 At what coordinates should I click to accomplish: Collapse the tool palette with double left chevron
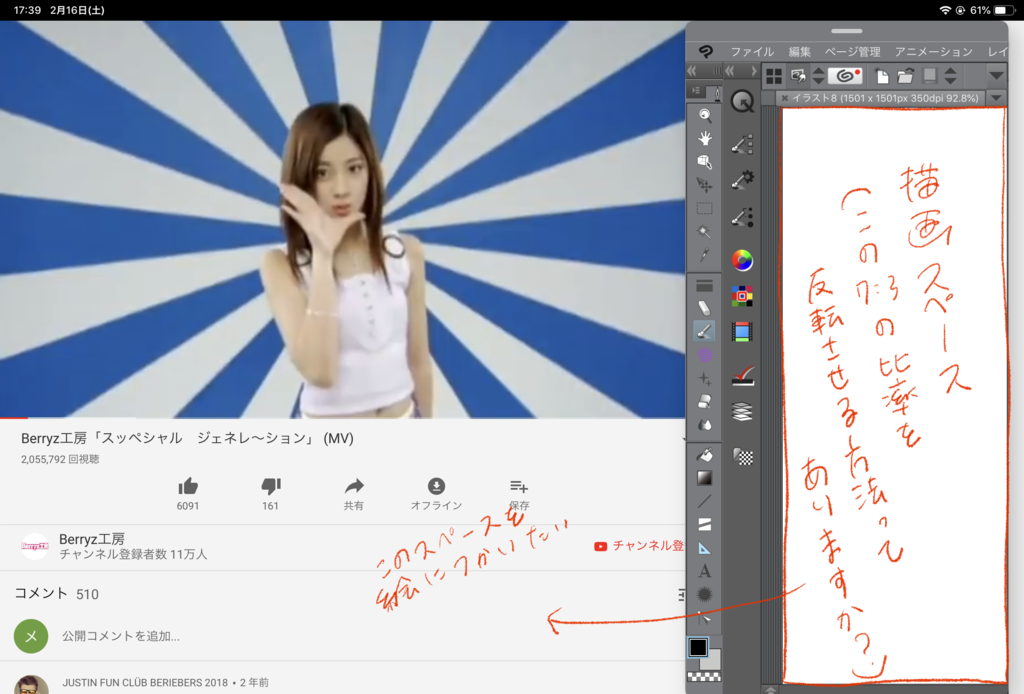tap(692, 71)
